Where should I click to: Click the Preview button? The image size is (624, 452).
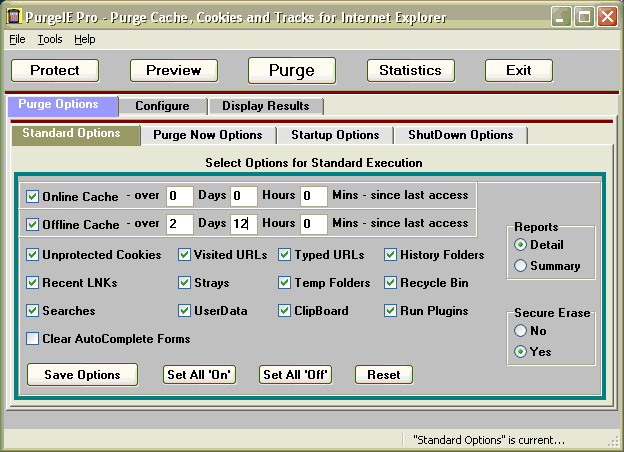click(x=174, y=70)
